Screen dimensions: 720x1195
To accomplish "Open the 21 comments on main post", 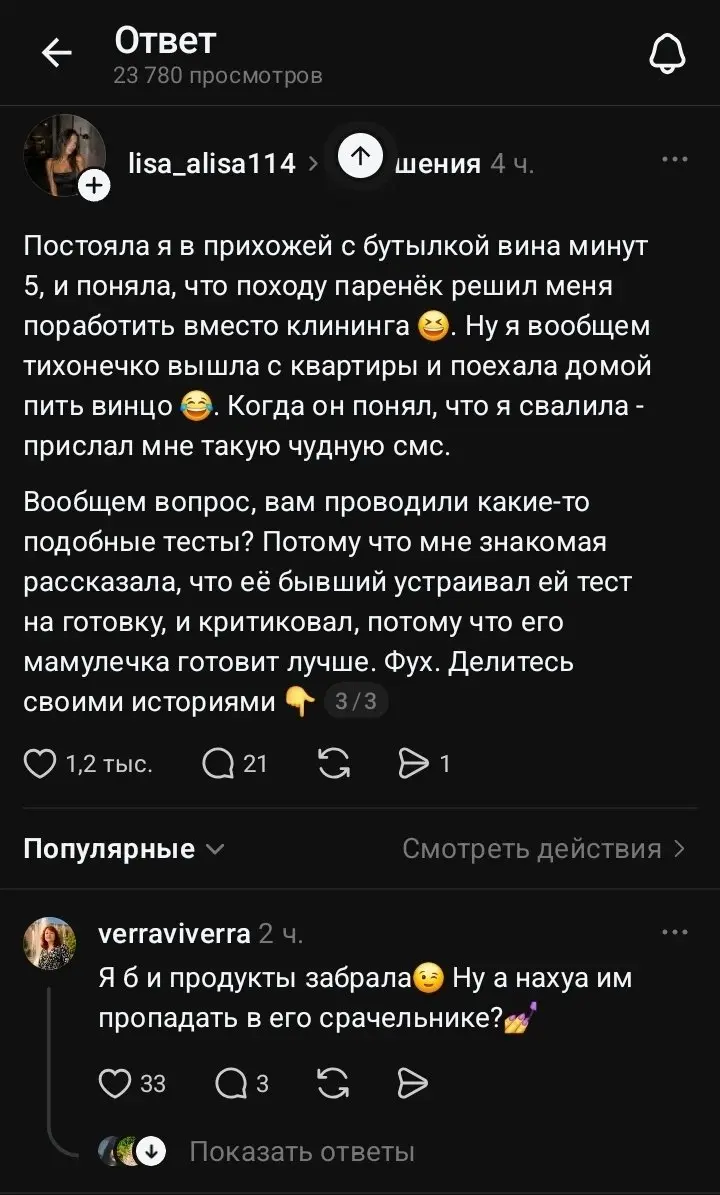I will (x=218, y=764).
